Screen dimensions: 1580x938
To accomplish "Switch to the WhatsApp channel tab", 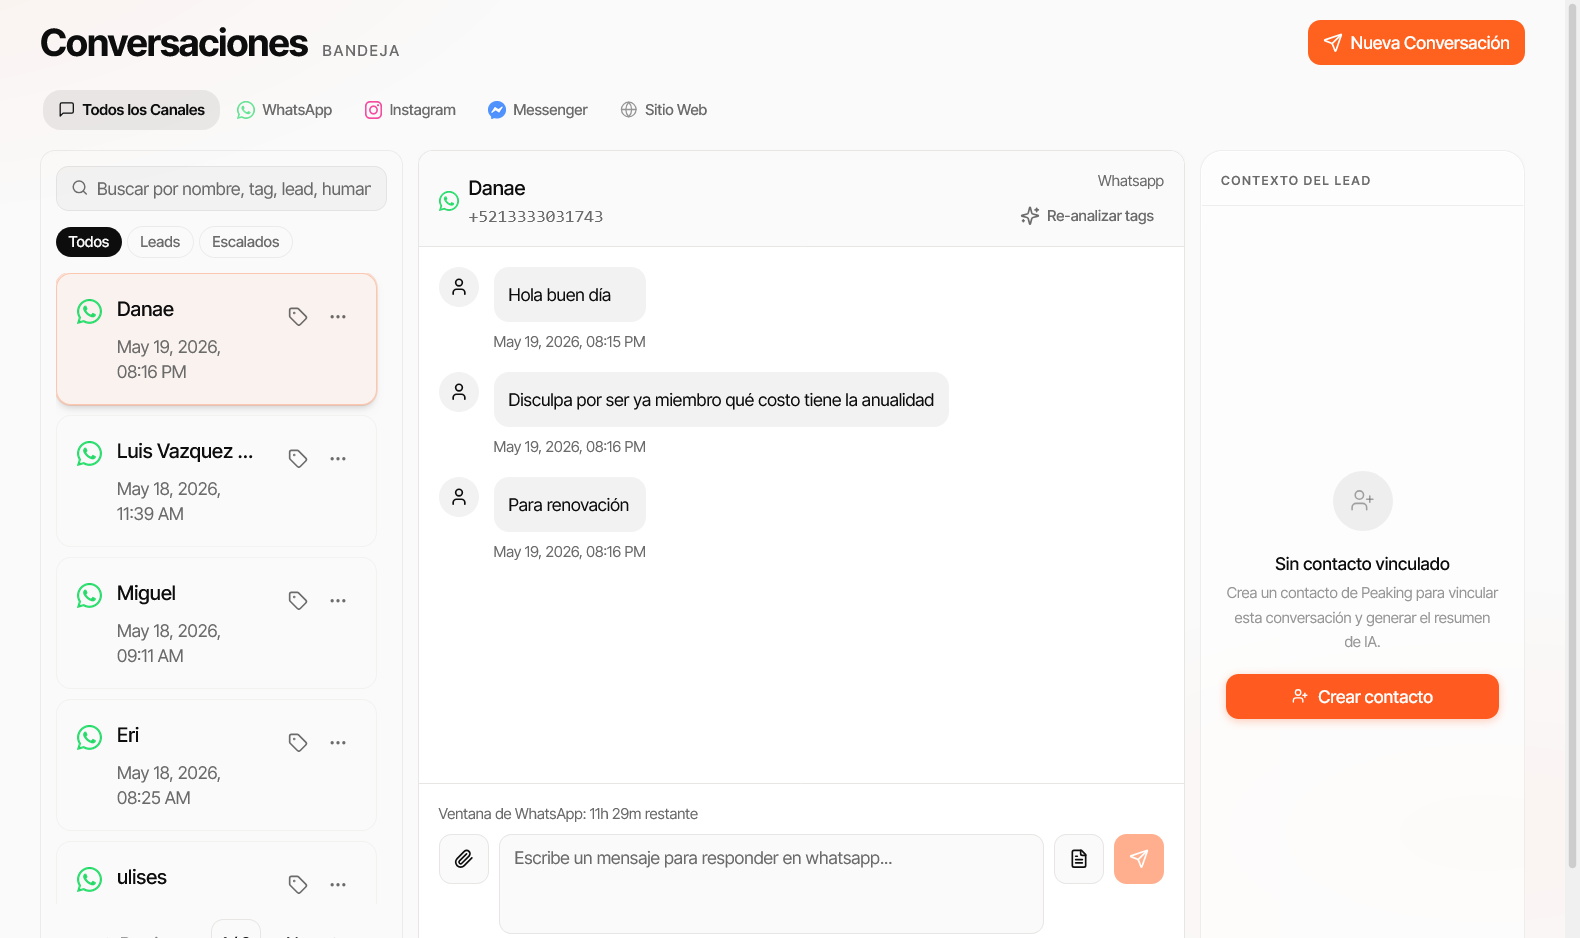I will (x=284, y=110).
